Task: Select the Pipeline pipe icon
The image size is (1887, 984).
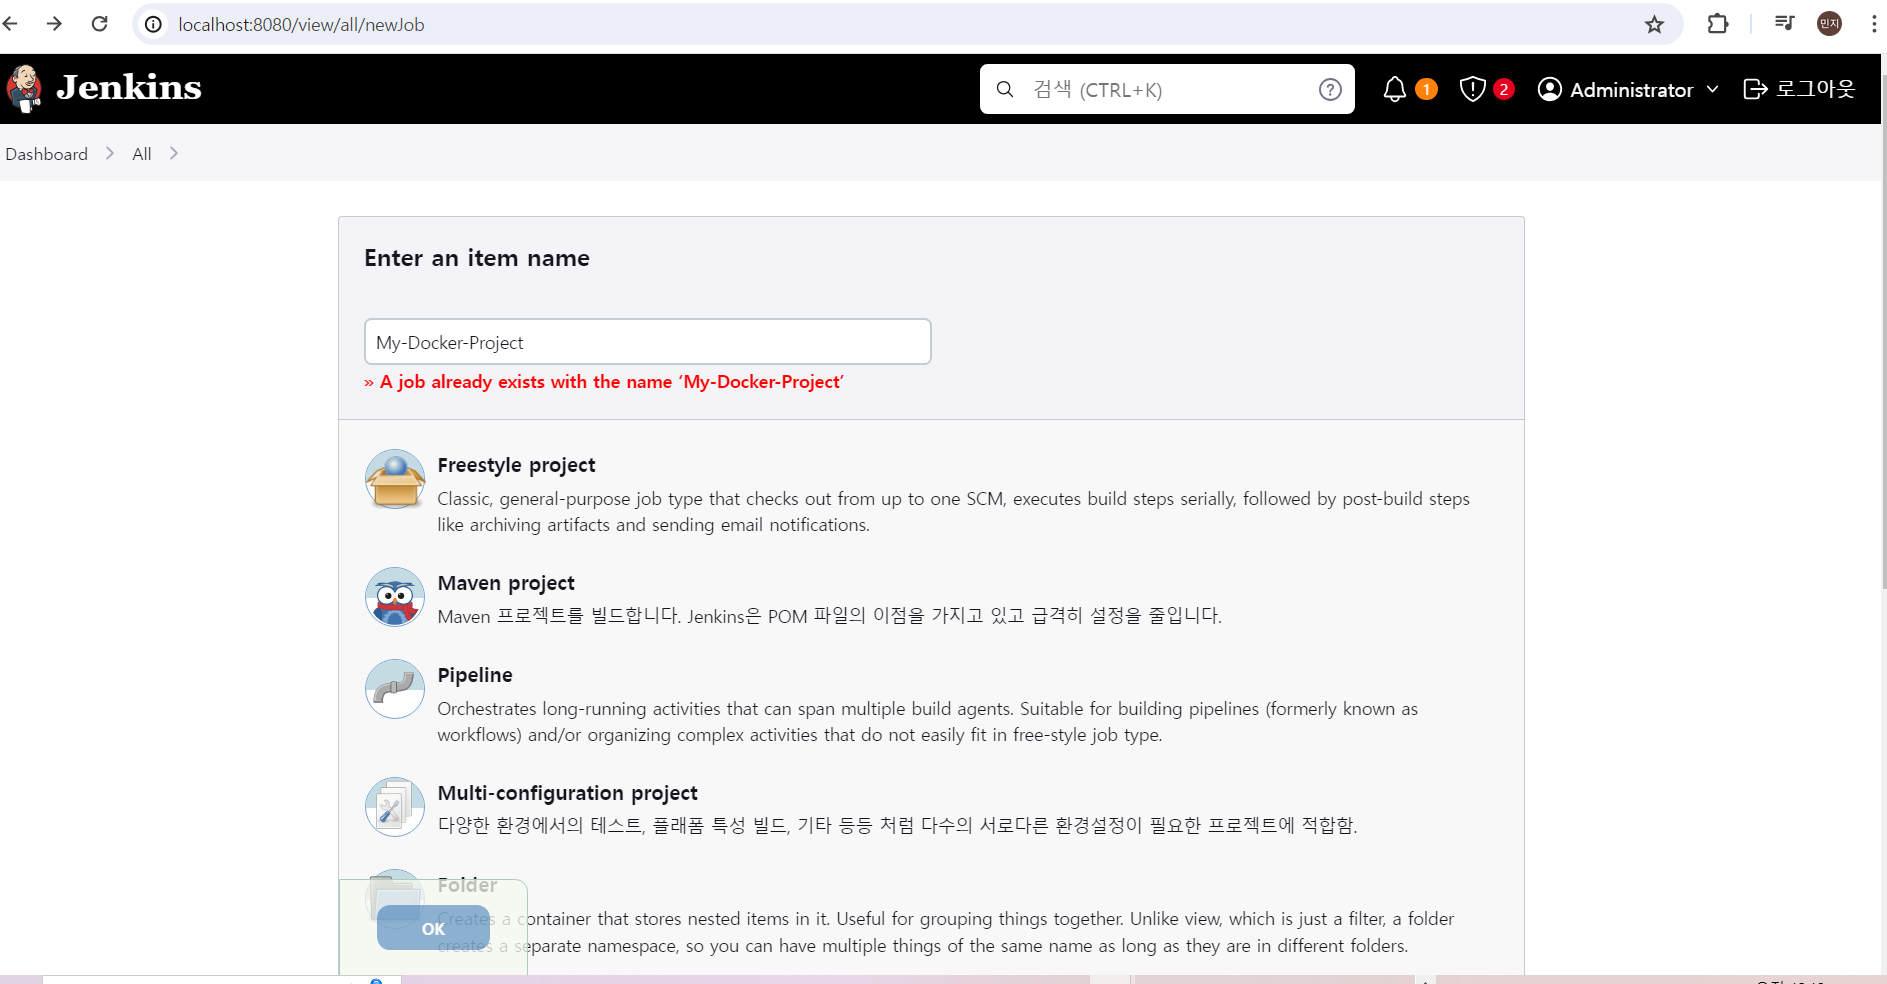Action: [x=395, y=689]
